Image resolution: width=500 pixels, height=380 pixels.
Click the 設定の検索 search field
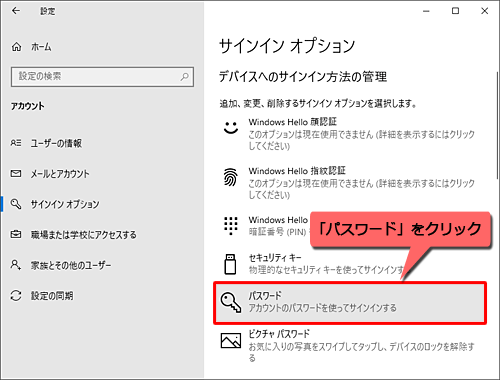pos(102,77)
